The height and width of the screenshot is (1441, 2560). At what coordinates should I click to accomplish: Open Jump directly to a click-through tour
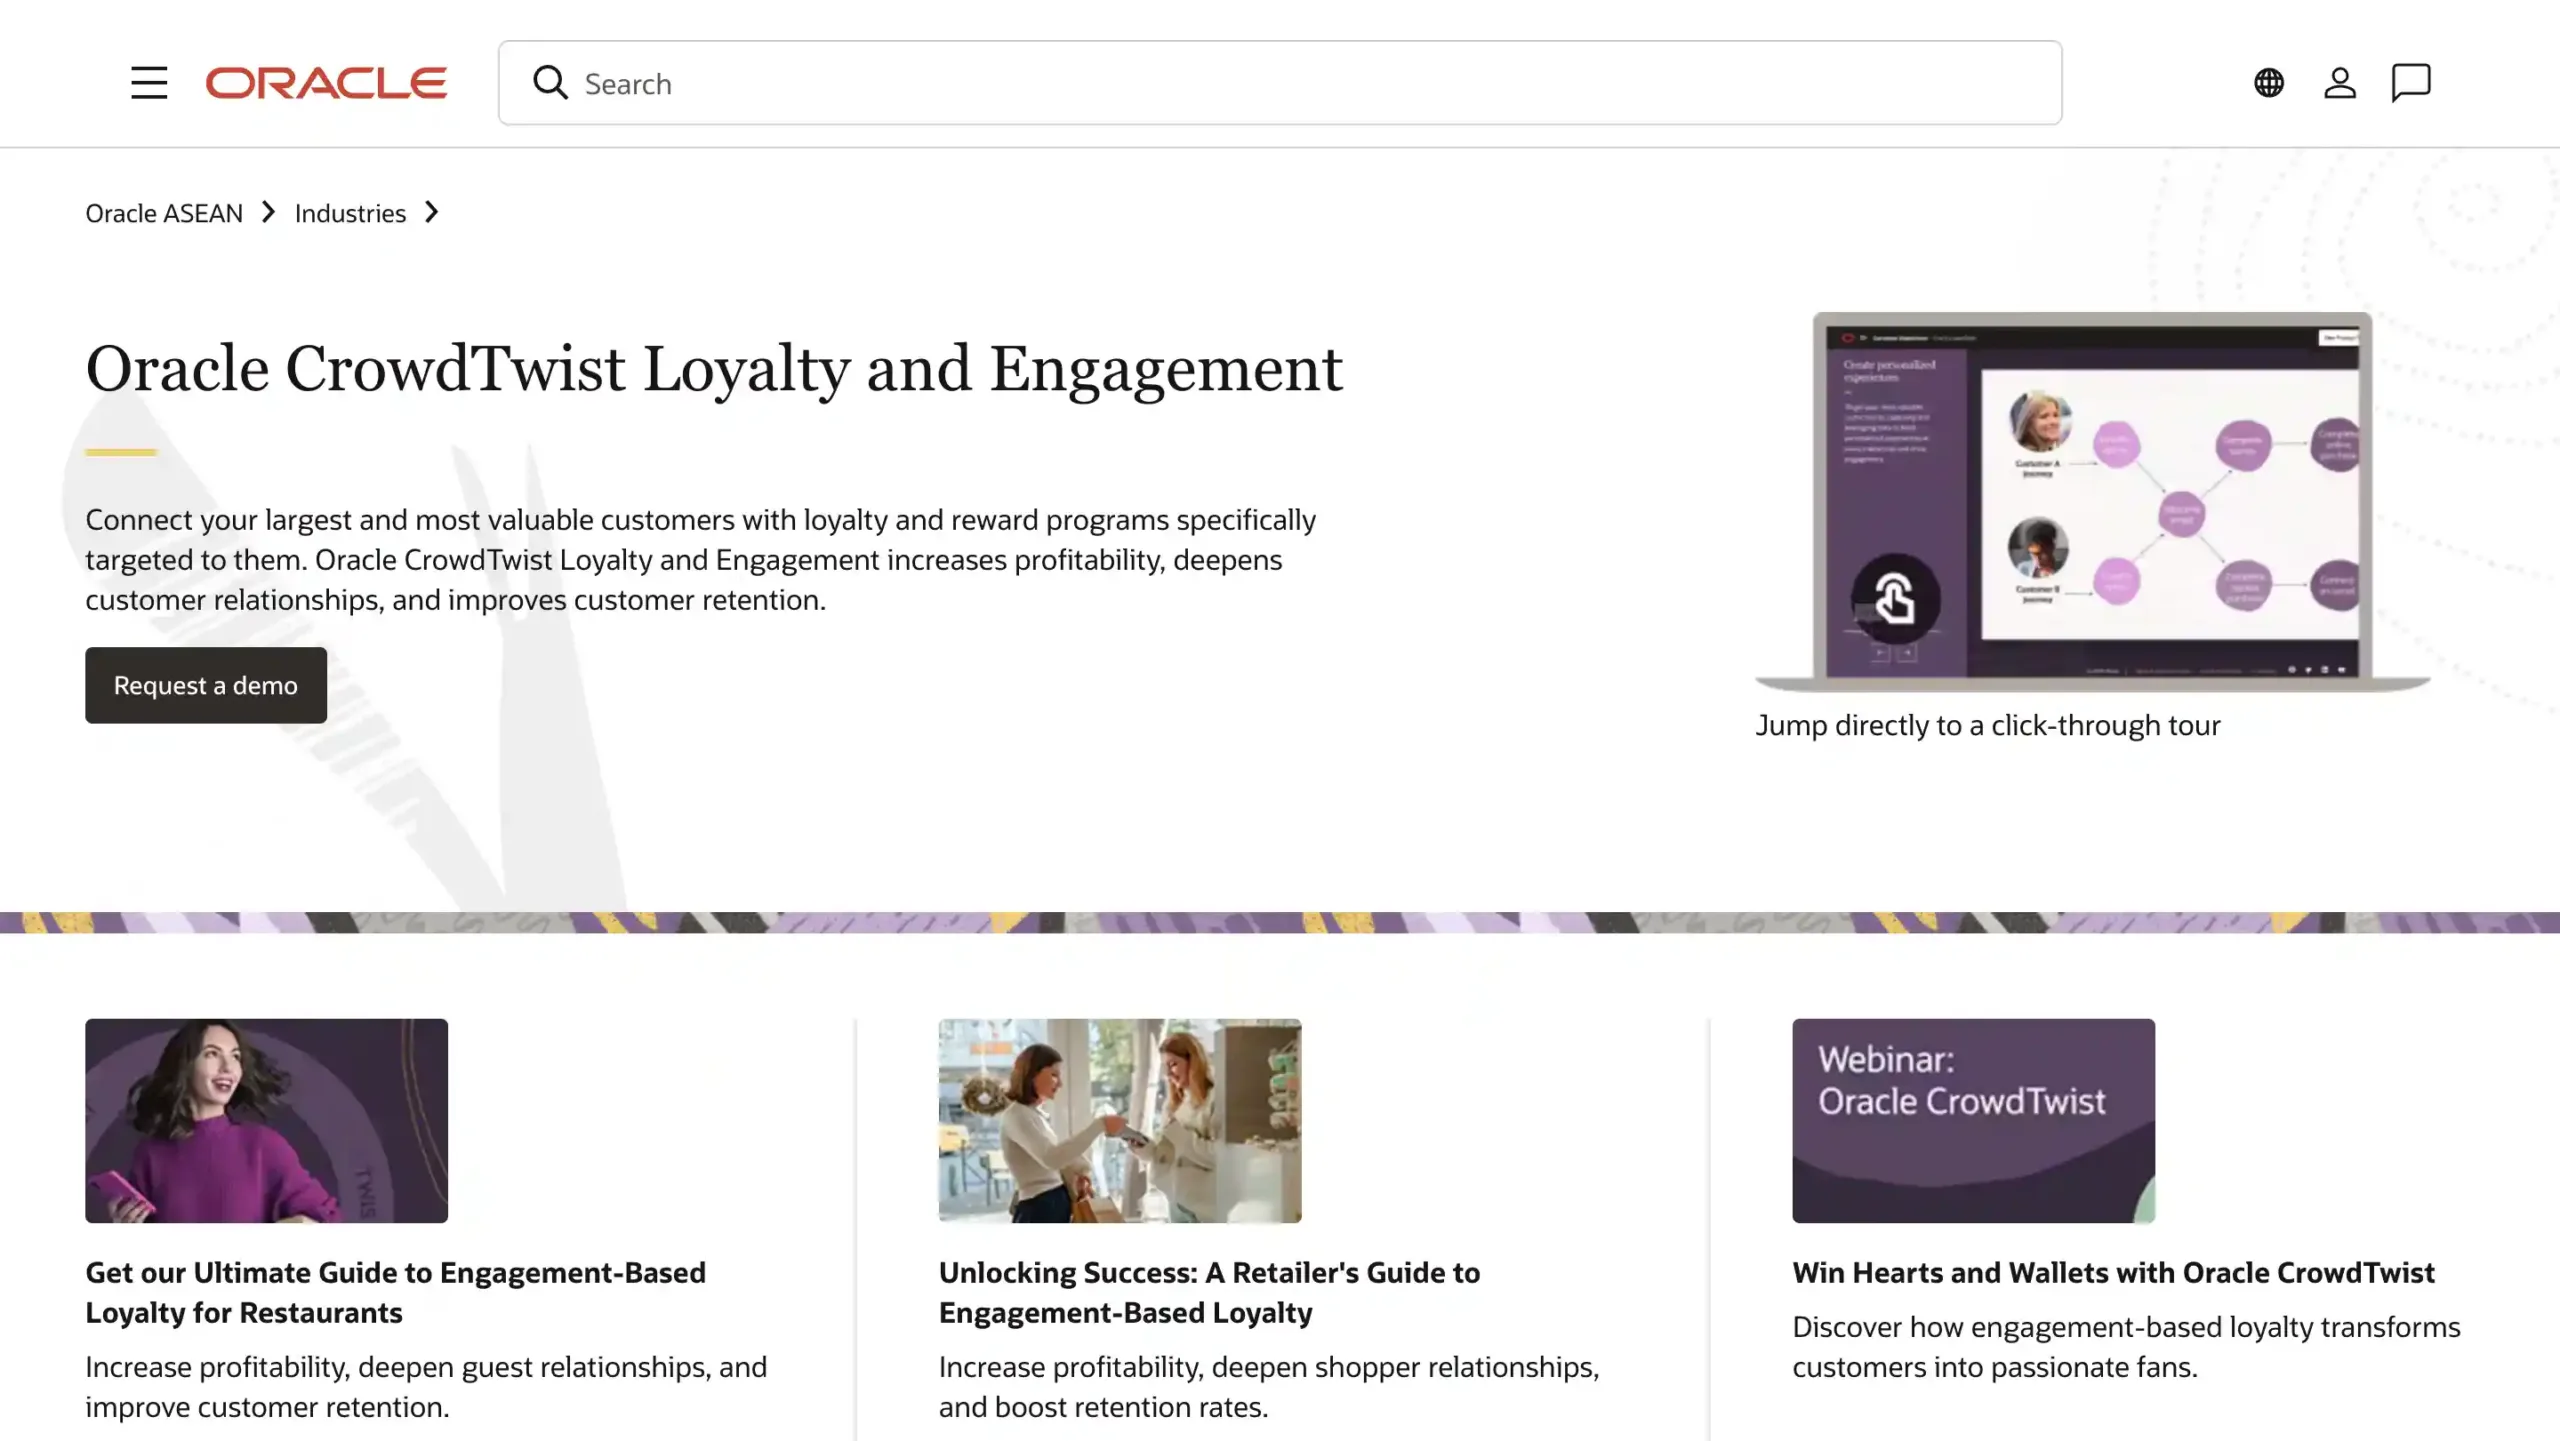[1986, 725]
